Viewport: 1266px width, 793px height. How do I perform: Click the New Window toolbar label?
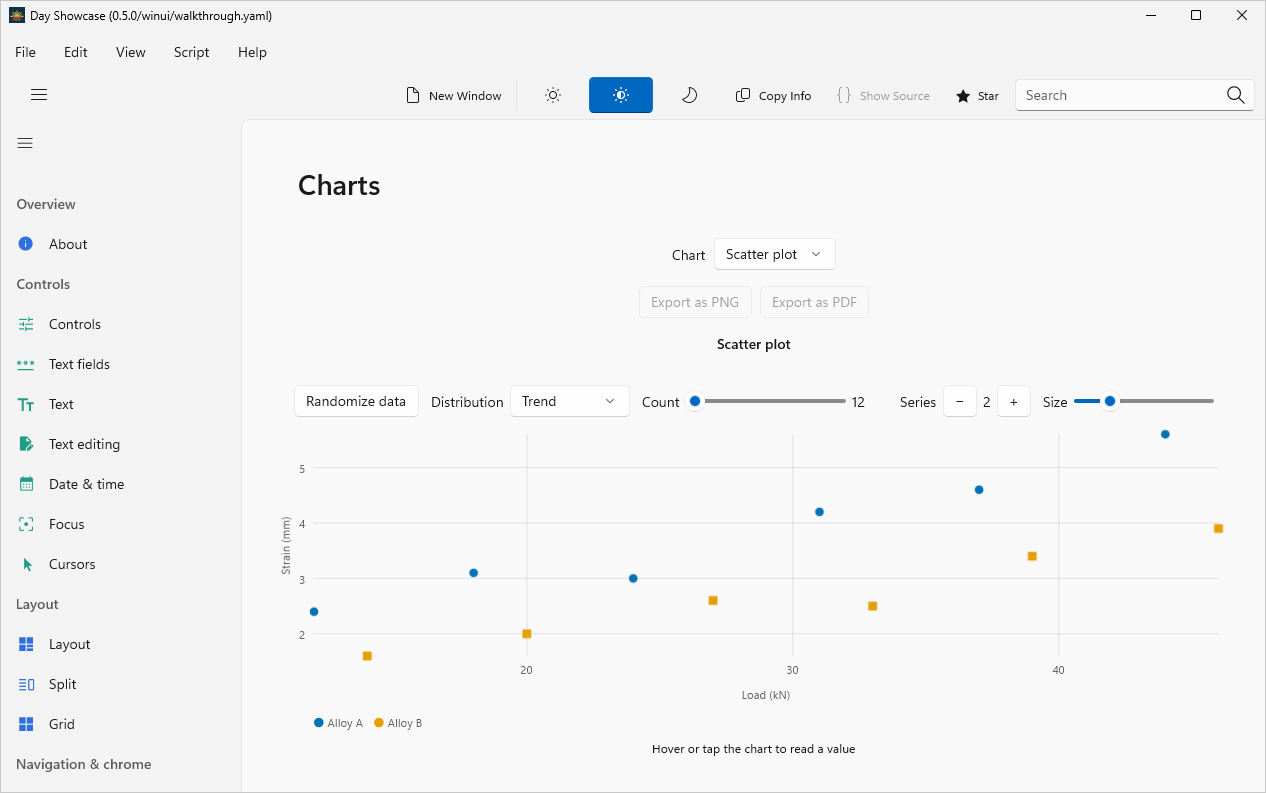pos(465,96)
